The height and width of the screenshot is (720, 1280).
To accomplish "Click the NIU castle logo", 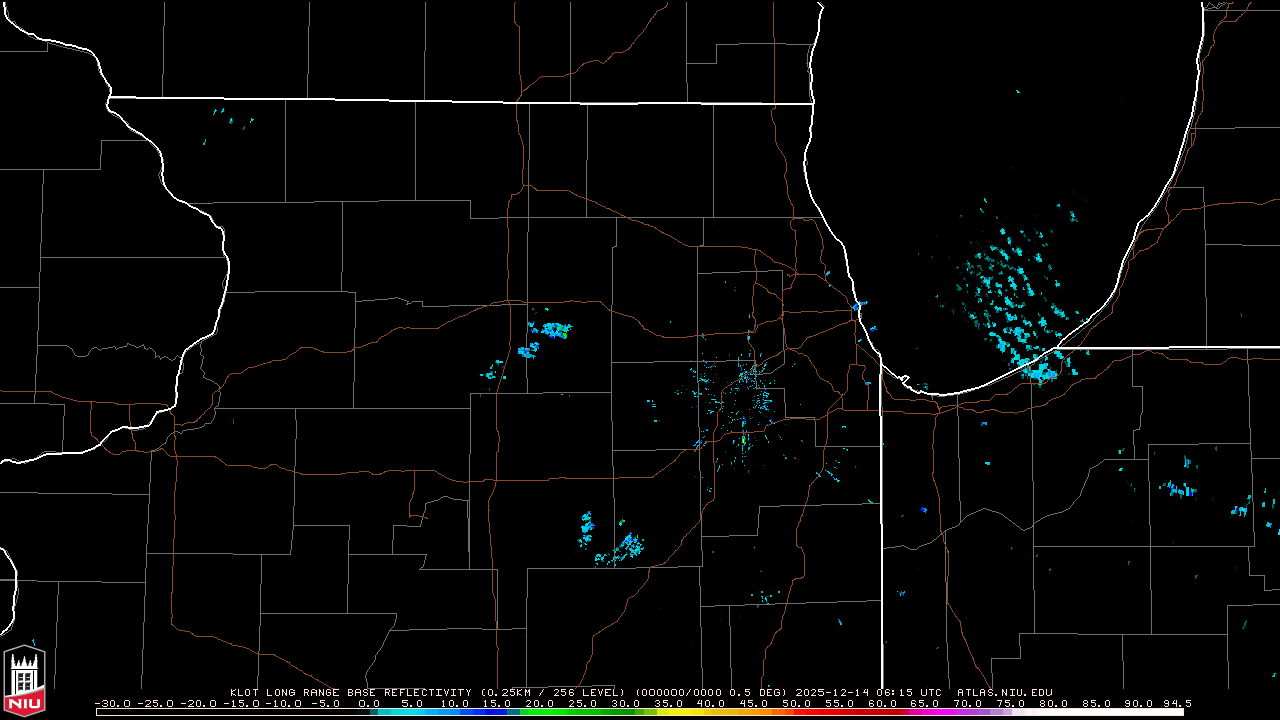I will [x=24, y=680].
